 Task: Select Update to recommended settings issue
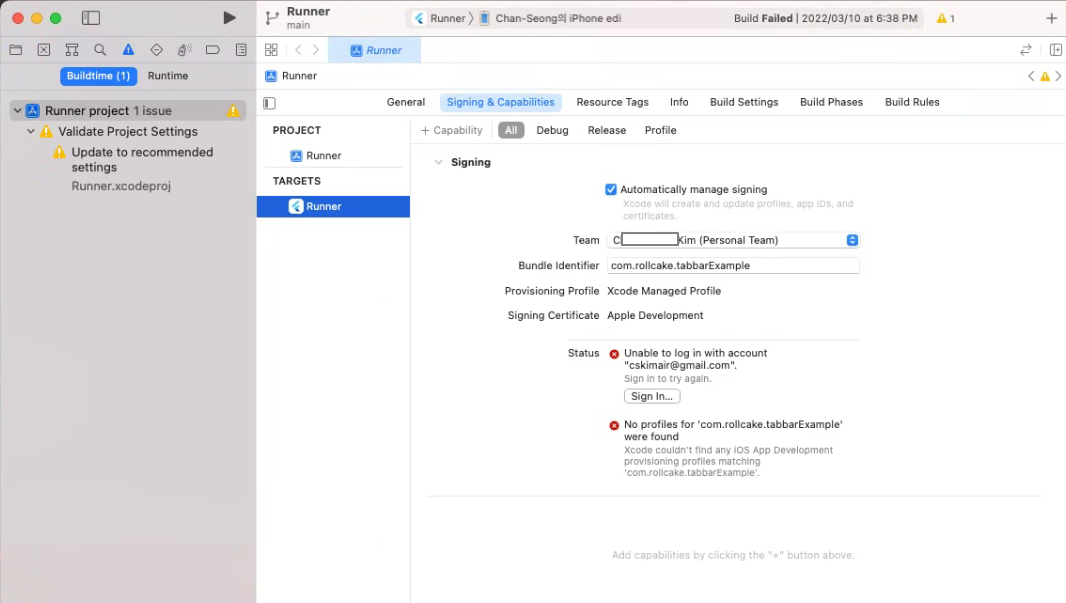142,160
